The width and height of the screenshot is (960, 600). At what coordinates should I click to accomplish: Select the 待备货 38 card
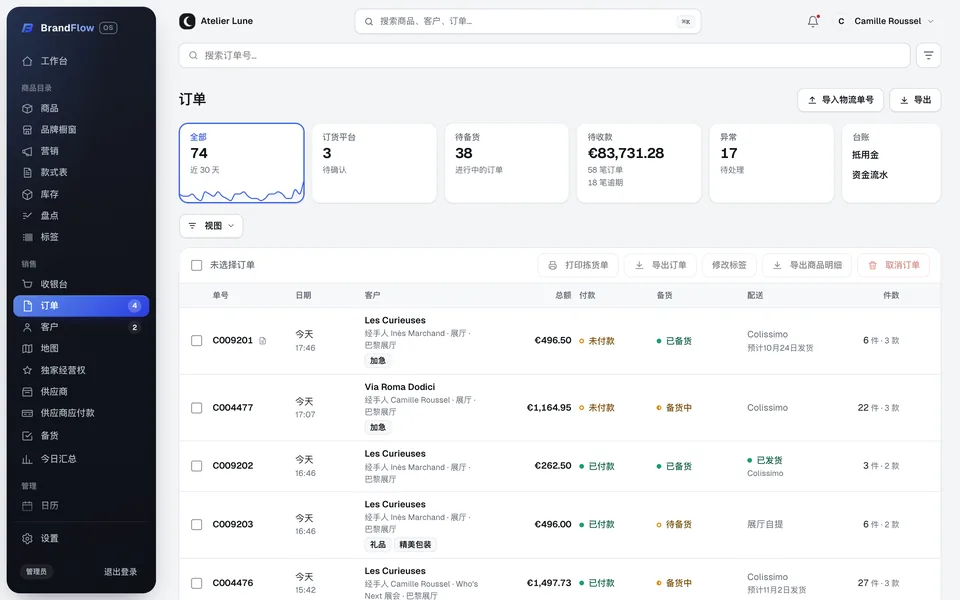506,163
